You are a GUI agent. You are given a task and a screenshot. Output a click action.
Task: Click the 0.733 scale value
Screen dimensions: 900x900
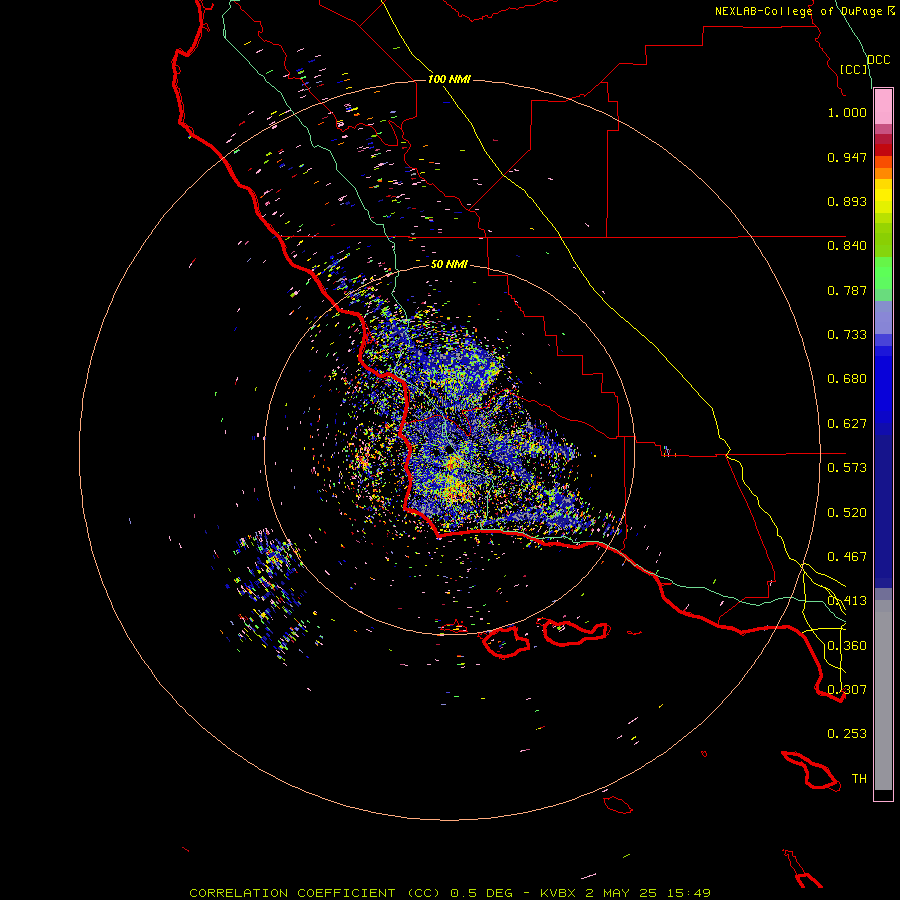click(x=847, y=335)
